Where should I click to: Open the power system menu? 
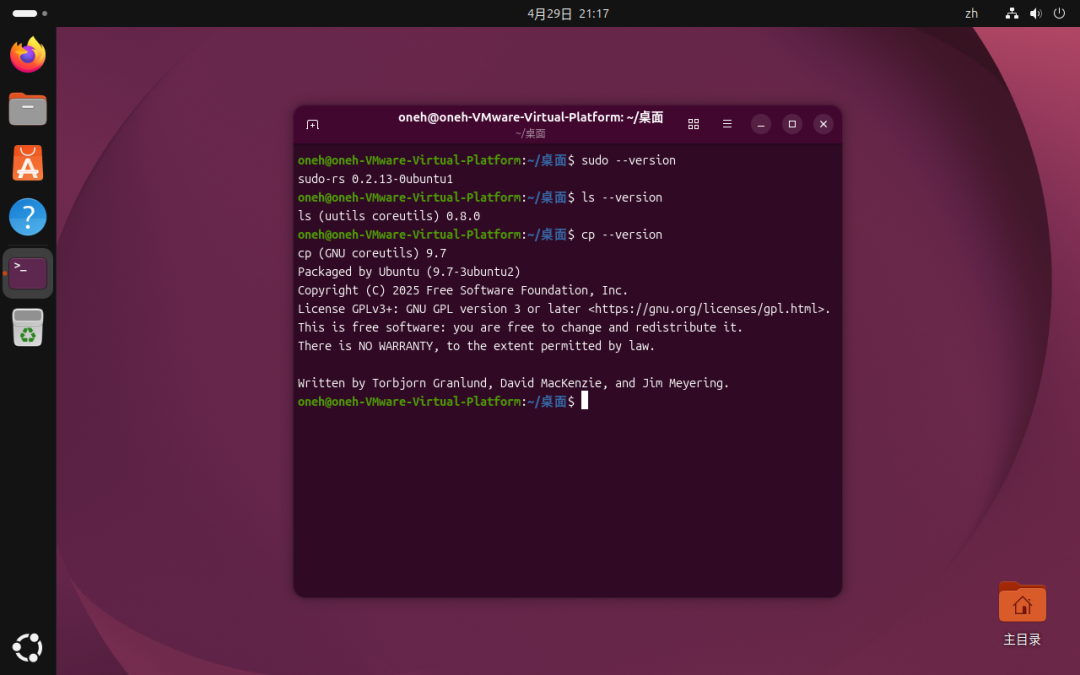1059,14
